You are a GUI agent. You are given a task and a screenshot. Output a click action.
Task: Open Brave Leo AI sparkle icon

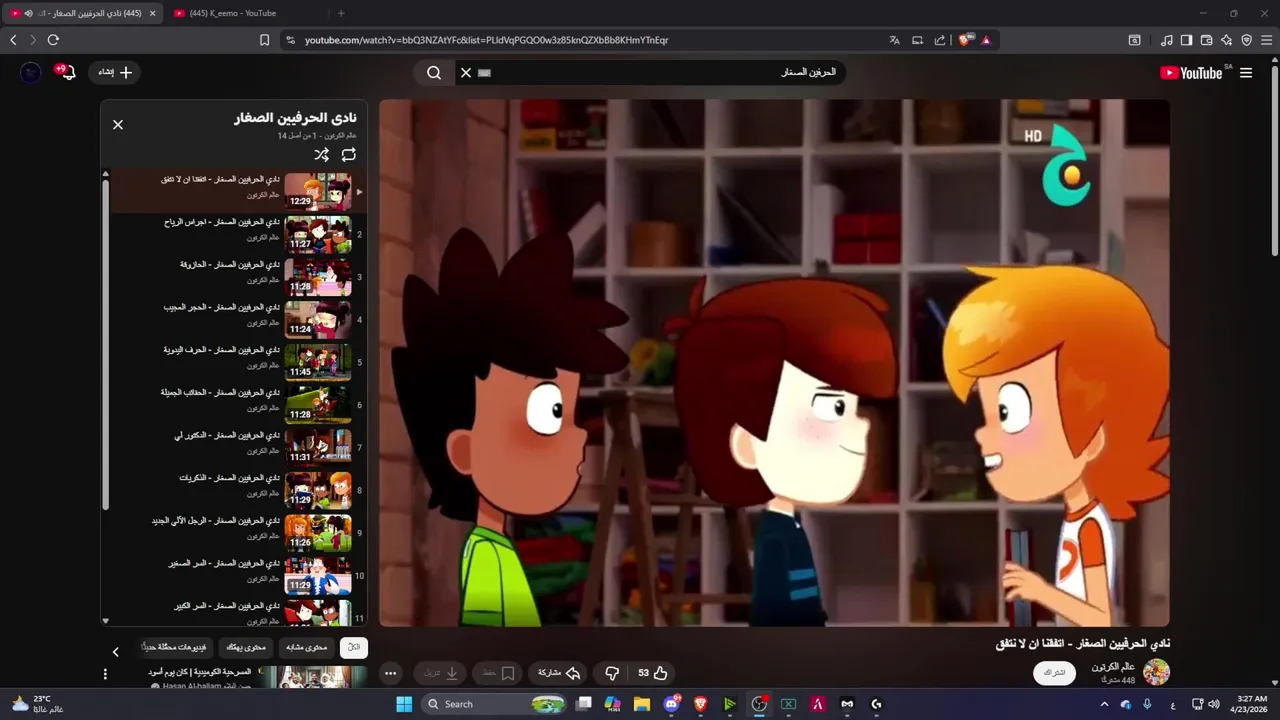[x=1226, y=40]
